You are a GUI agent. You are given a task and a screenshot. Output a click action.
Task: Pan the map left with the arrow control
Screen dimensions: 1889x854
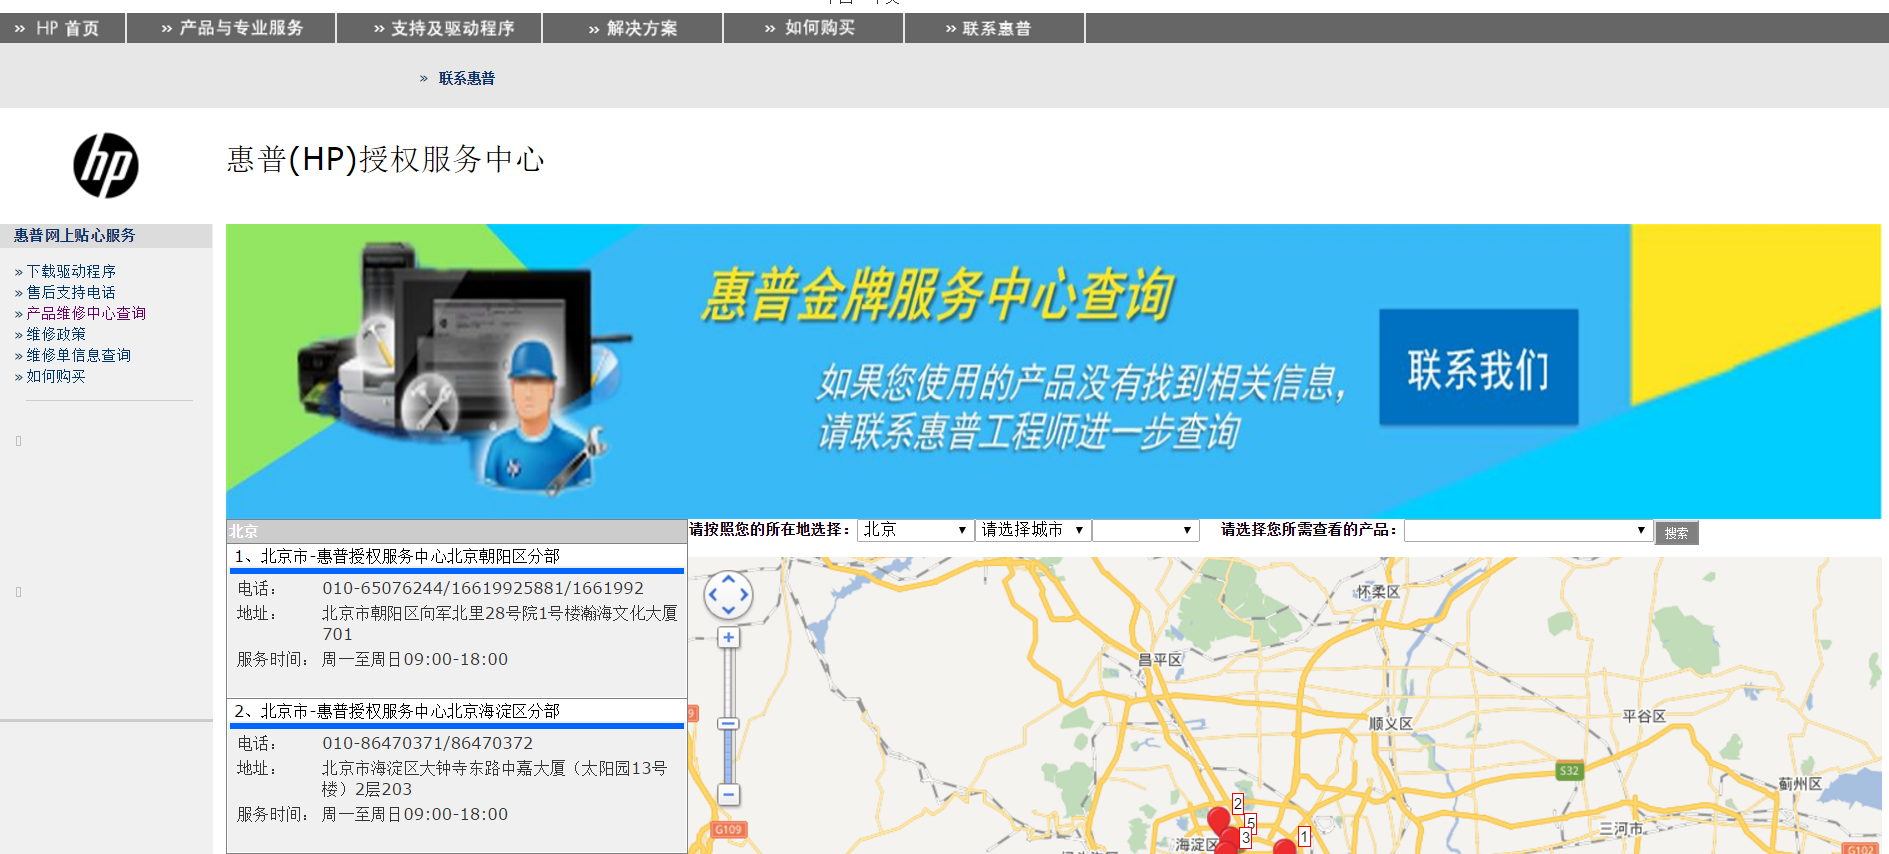(712, 595)
